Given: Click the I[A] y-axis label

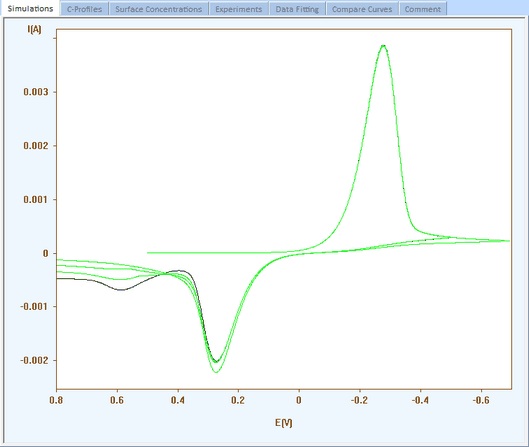Looking at the screenshot, I should [x=34, y=29].
